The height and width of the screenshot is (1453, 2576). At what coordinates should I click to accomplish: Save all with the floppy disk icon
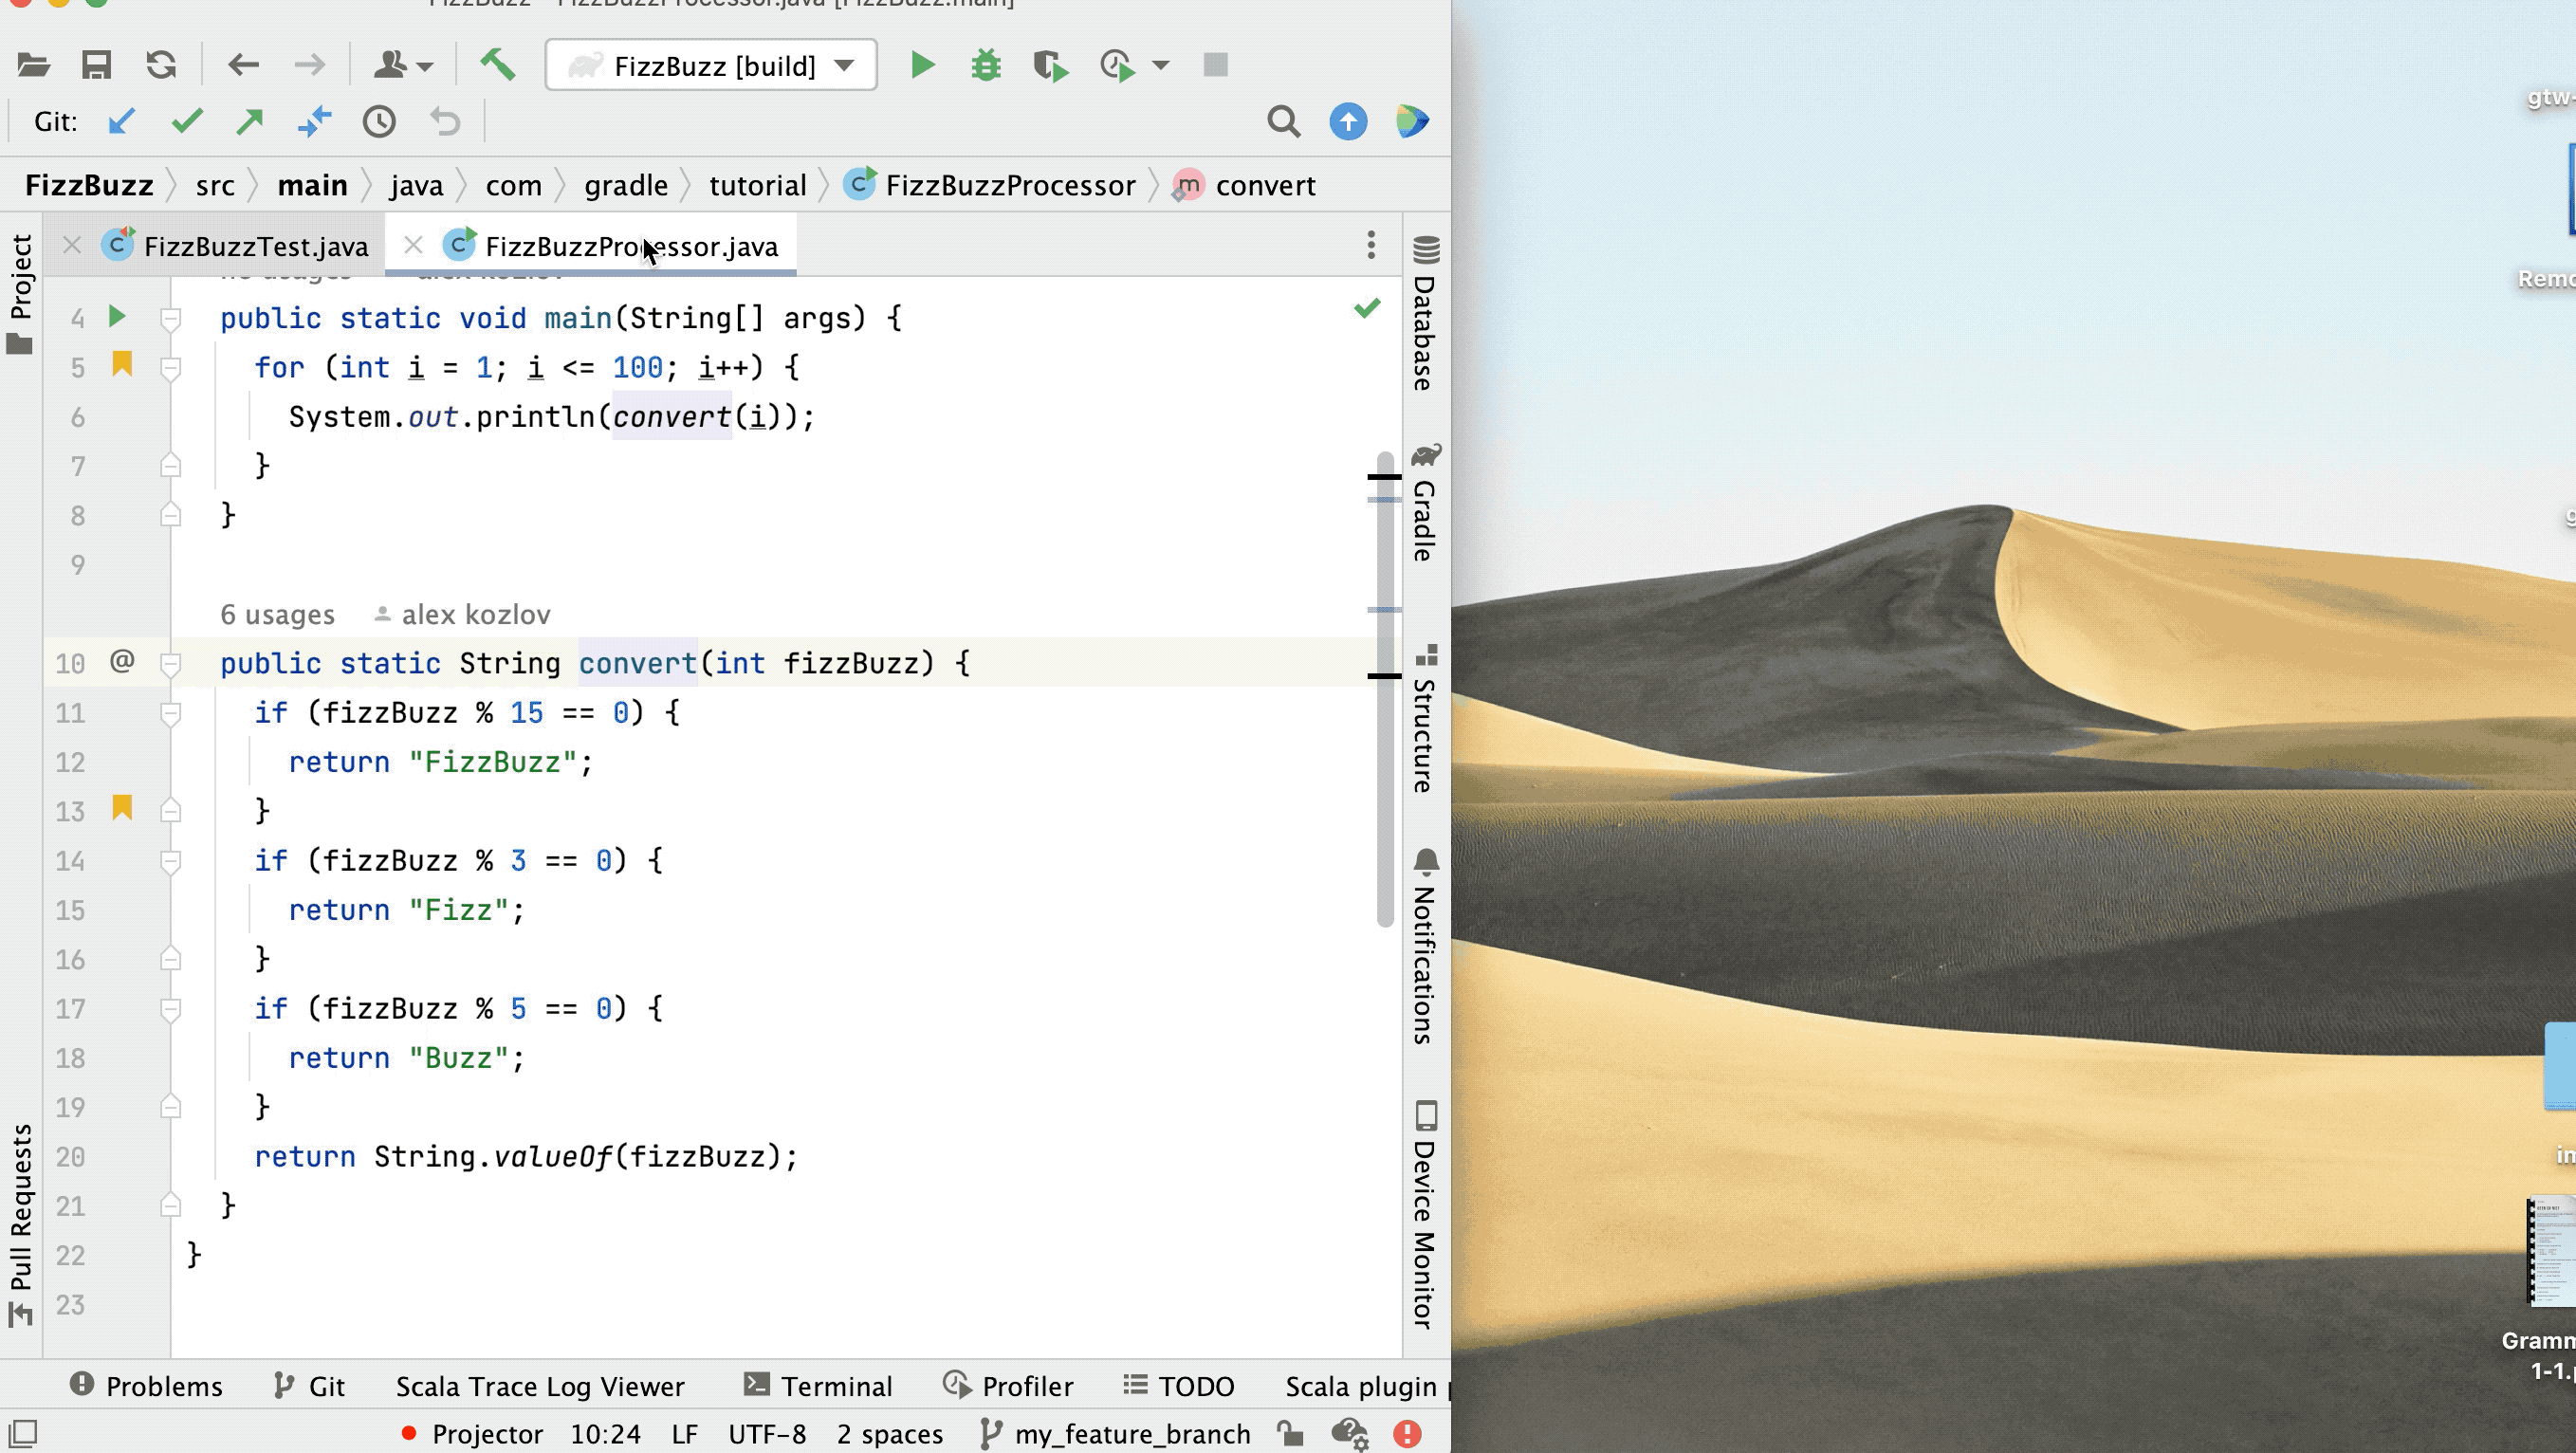(x=96, y=66)
